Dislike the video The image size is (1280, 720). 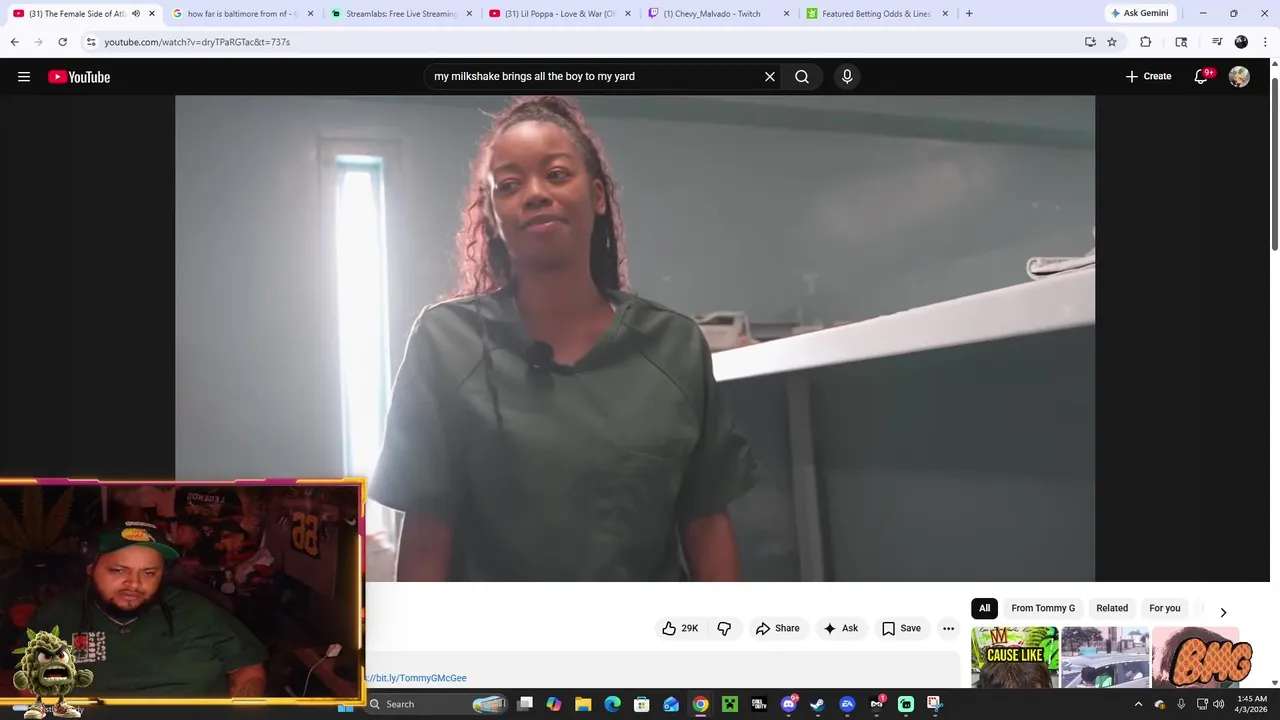click(x=724, y=628)
